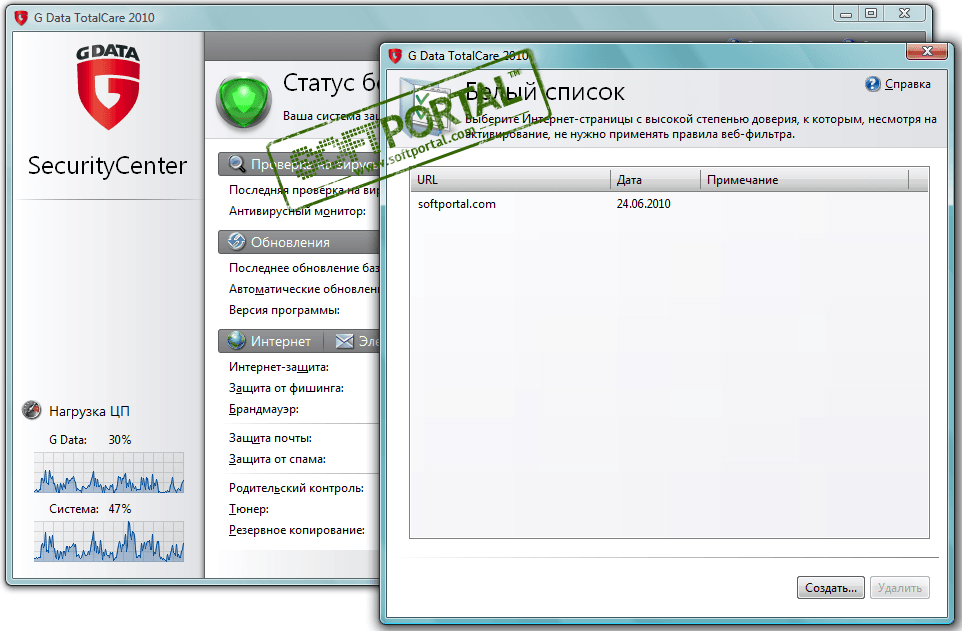Click Защита от фишинга entry
Image resolution: width=962 pixels, height=631 pixels.
[286, 388]
